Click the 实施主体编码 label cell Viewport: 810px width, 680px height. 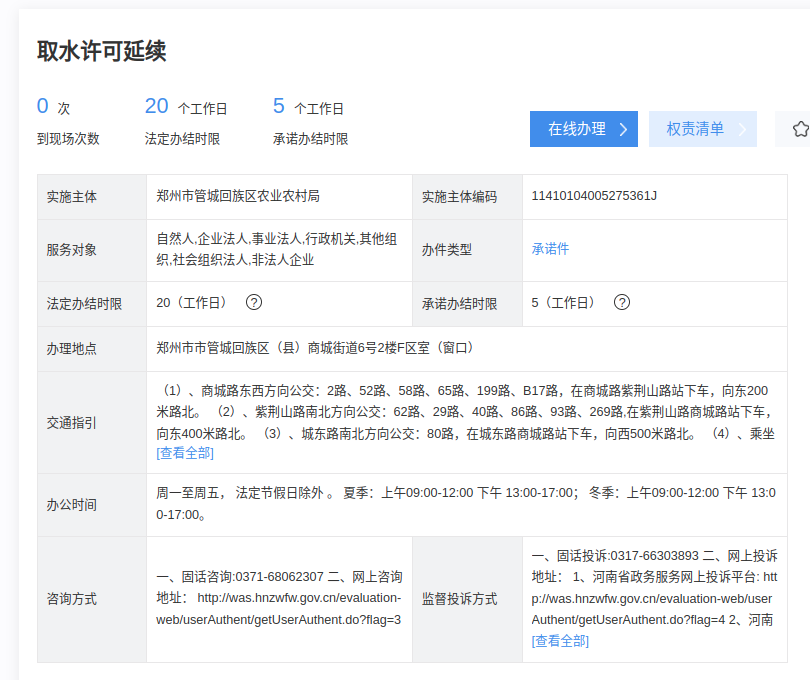(x=468, y=197)
